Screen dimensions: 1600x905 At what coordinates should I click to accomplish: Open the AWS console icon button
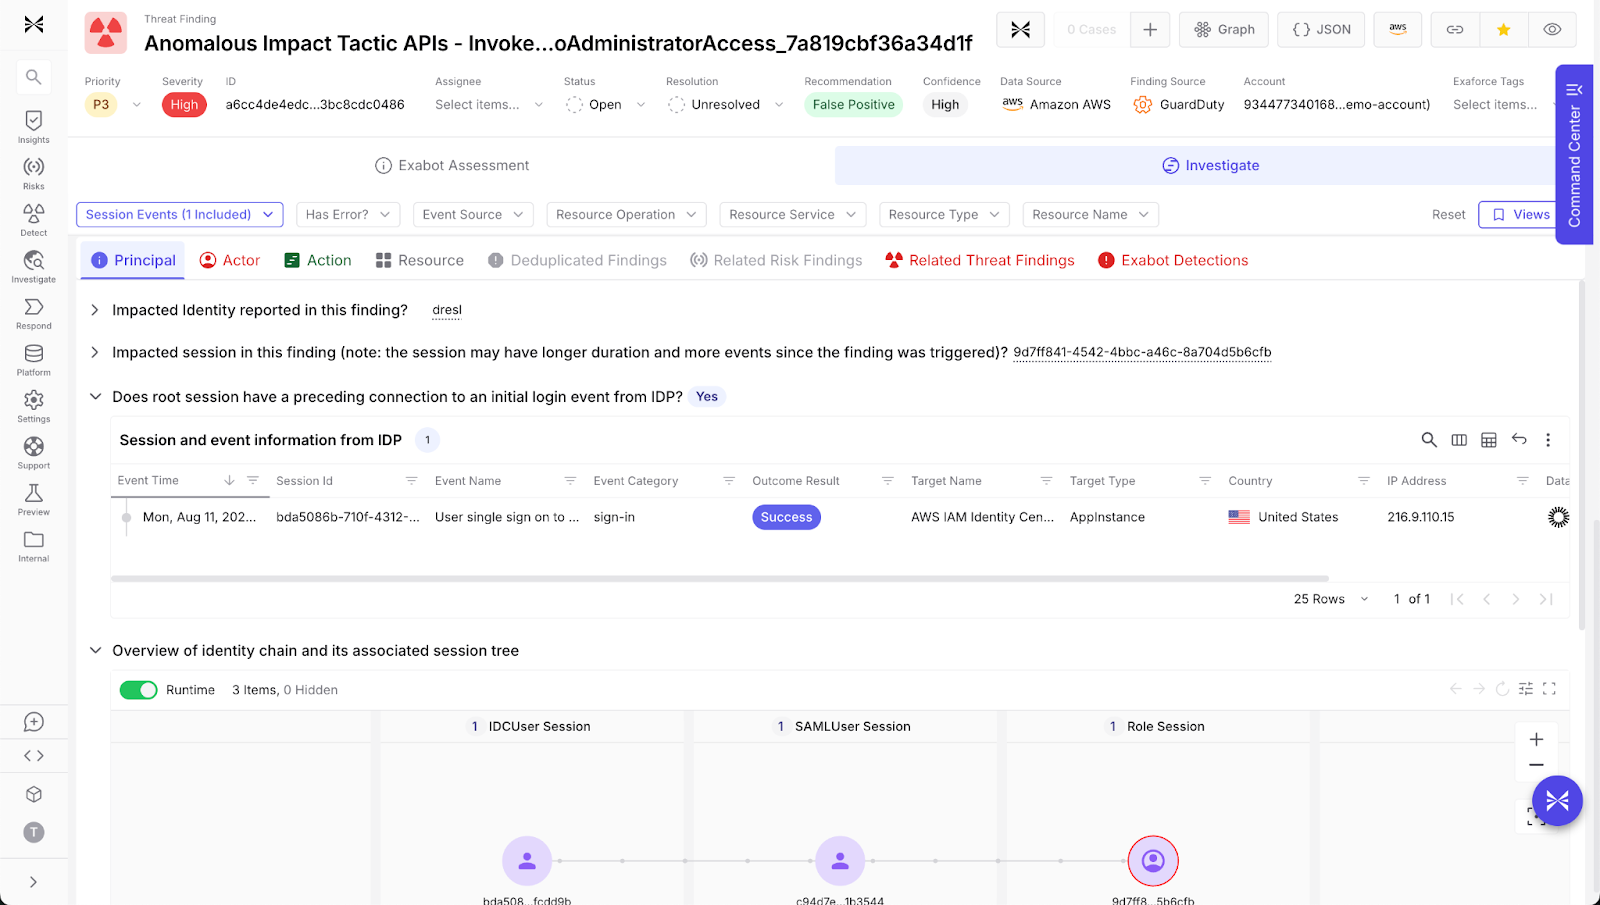tap(1398, 30)
